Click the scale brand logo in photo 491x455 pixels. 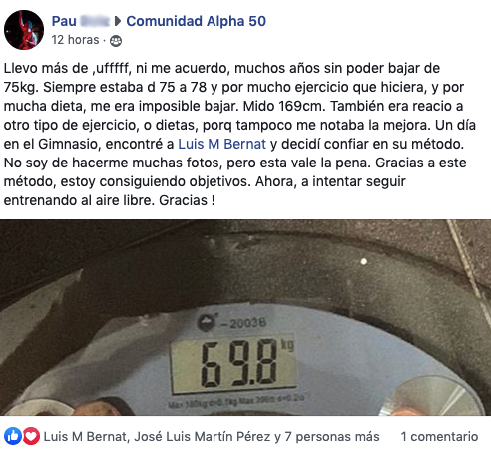click(x=206, y=322)
